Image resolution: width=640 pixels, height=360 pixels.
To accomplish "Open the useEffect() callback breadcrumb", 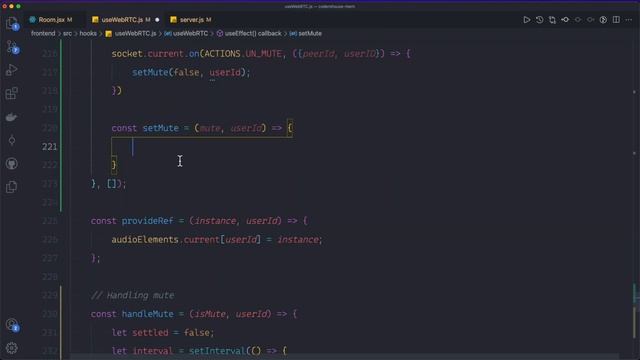I will coord(249,33).
